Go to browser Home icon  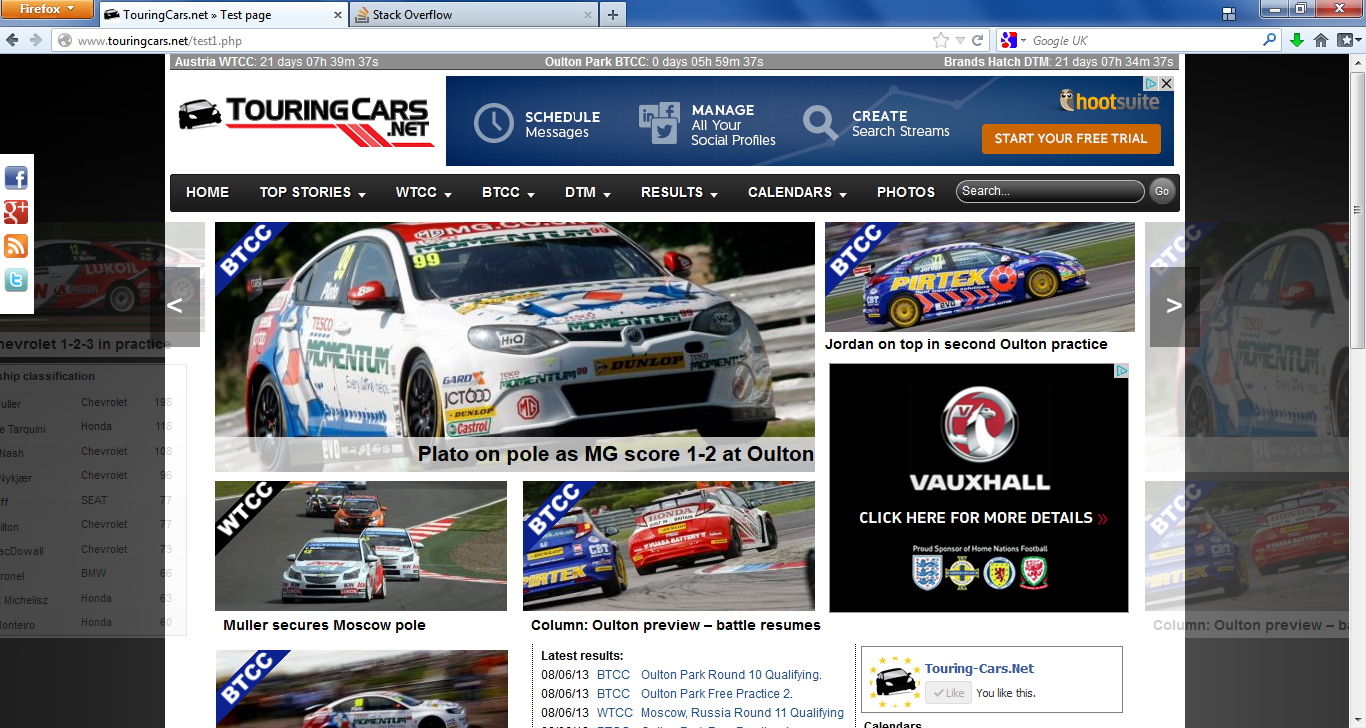(1321, 40)
